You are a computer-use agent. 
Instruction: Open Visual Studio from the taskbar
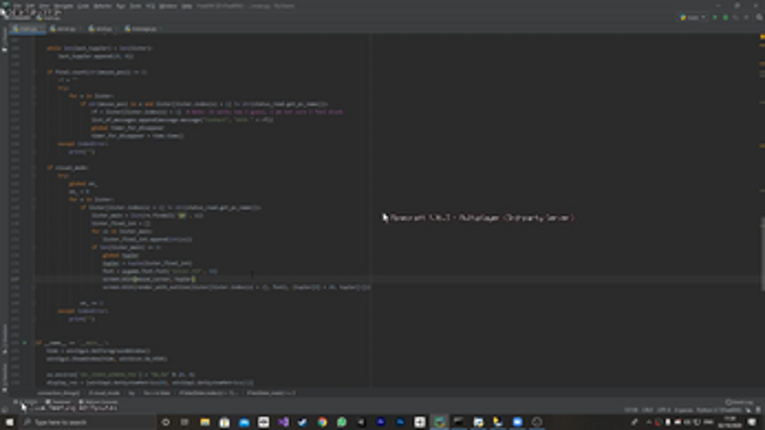click(x=283, y=422)
